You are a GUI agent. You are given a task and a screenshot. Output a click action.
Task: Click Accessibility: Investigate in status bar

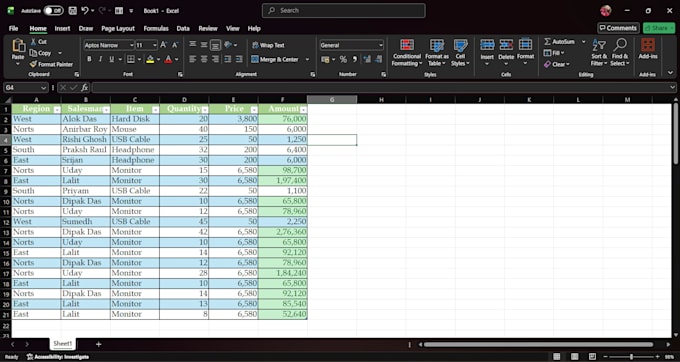click(58, 357)
